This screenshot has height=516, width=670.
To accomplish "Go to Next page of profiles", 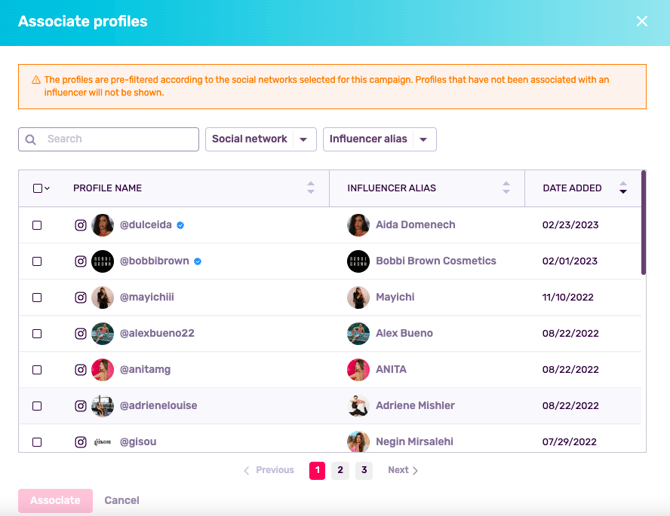I will click(x=403, y=470).
